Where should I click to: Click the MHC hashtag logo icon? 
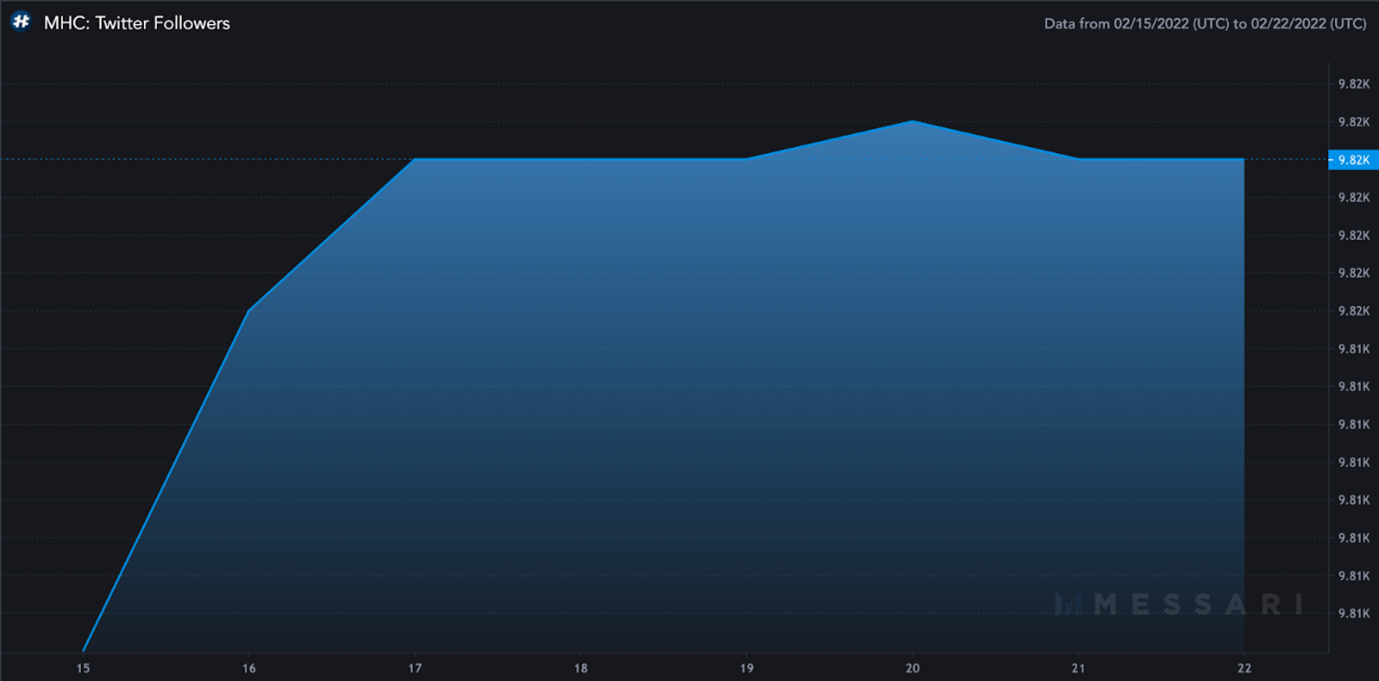point(21,22)
